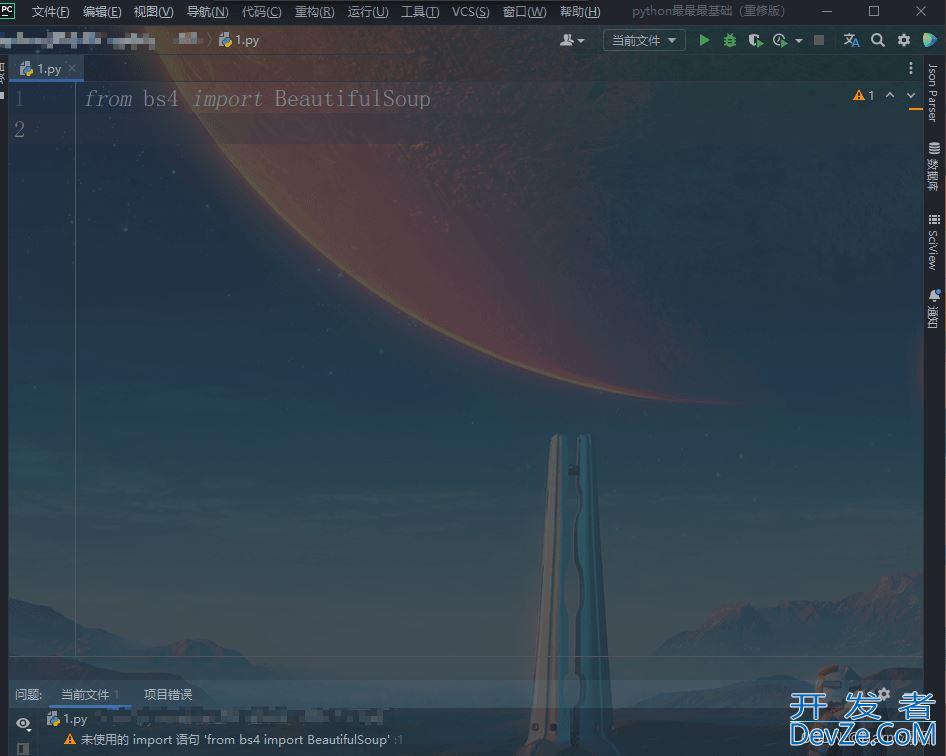
Task: Toggle editor preview icon below the eye
Action: tap(23, 748)
